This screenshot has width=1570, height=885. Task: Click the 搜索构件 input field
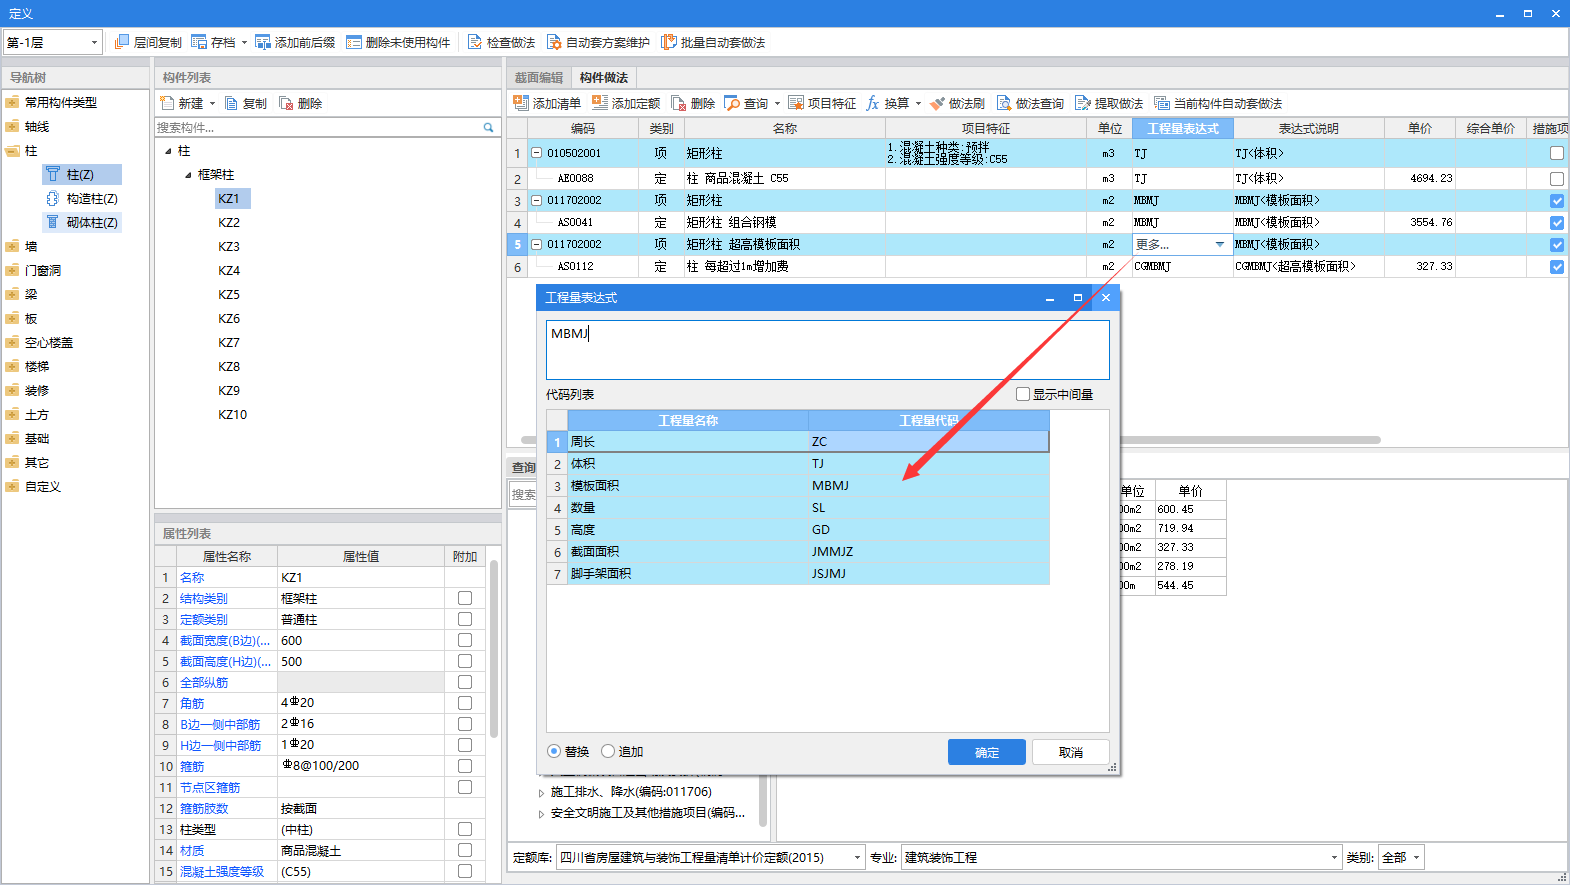[318, 127]
